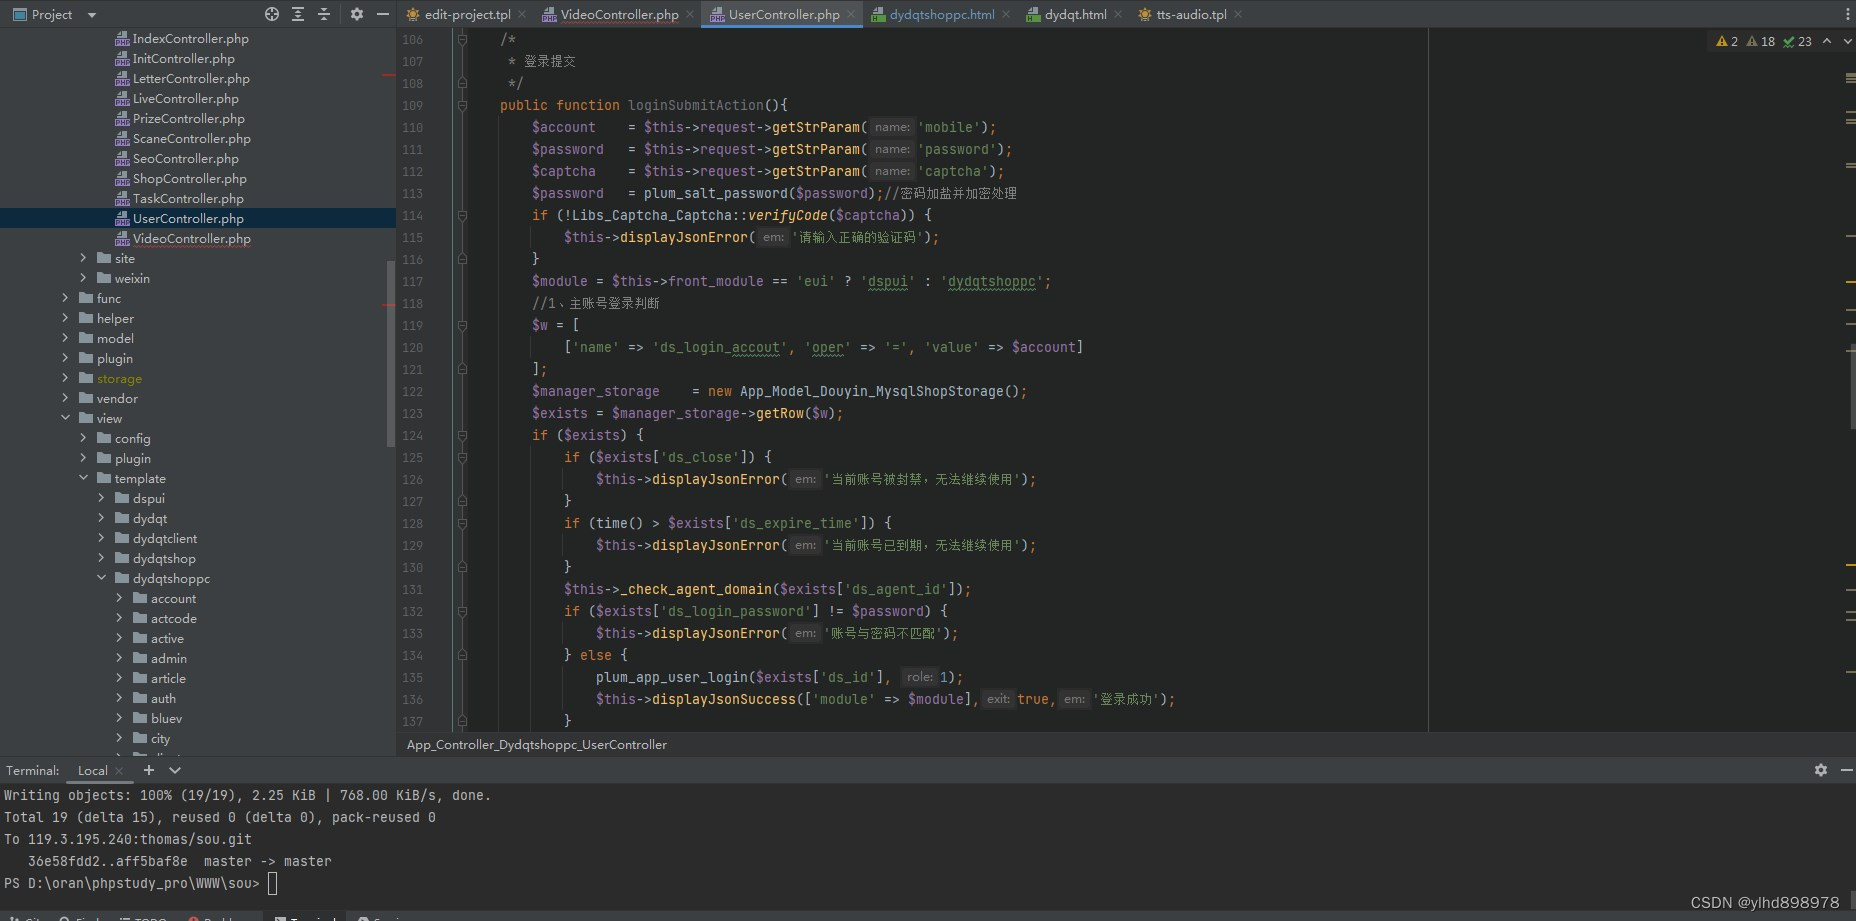Select the dydqtclient folder

(155, 538)
